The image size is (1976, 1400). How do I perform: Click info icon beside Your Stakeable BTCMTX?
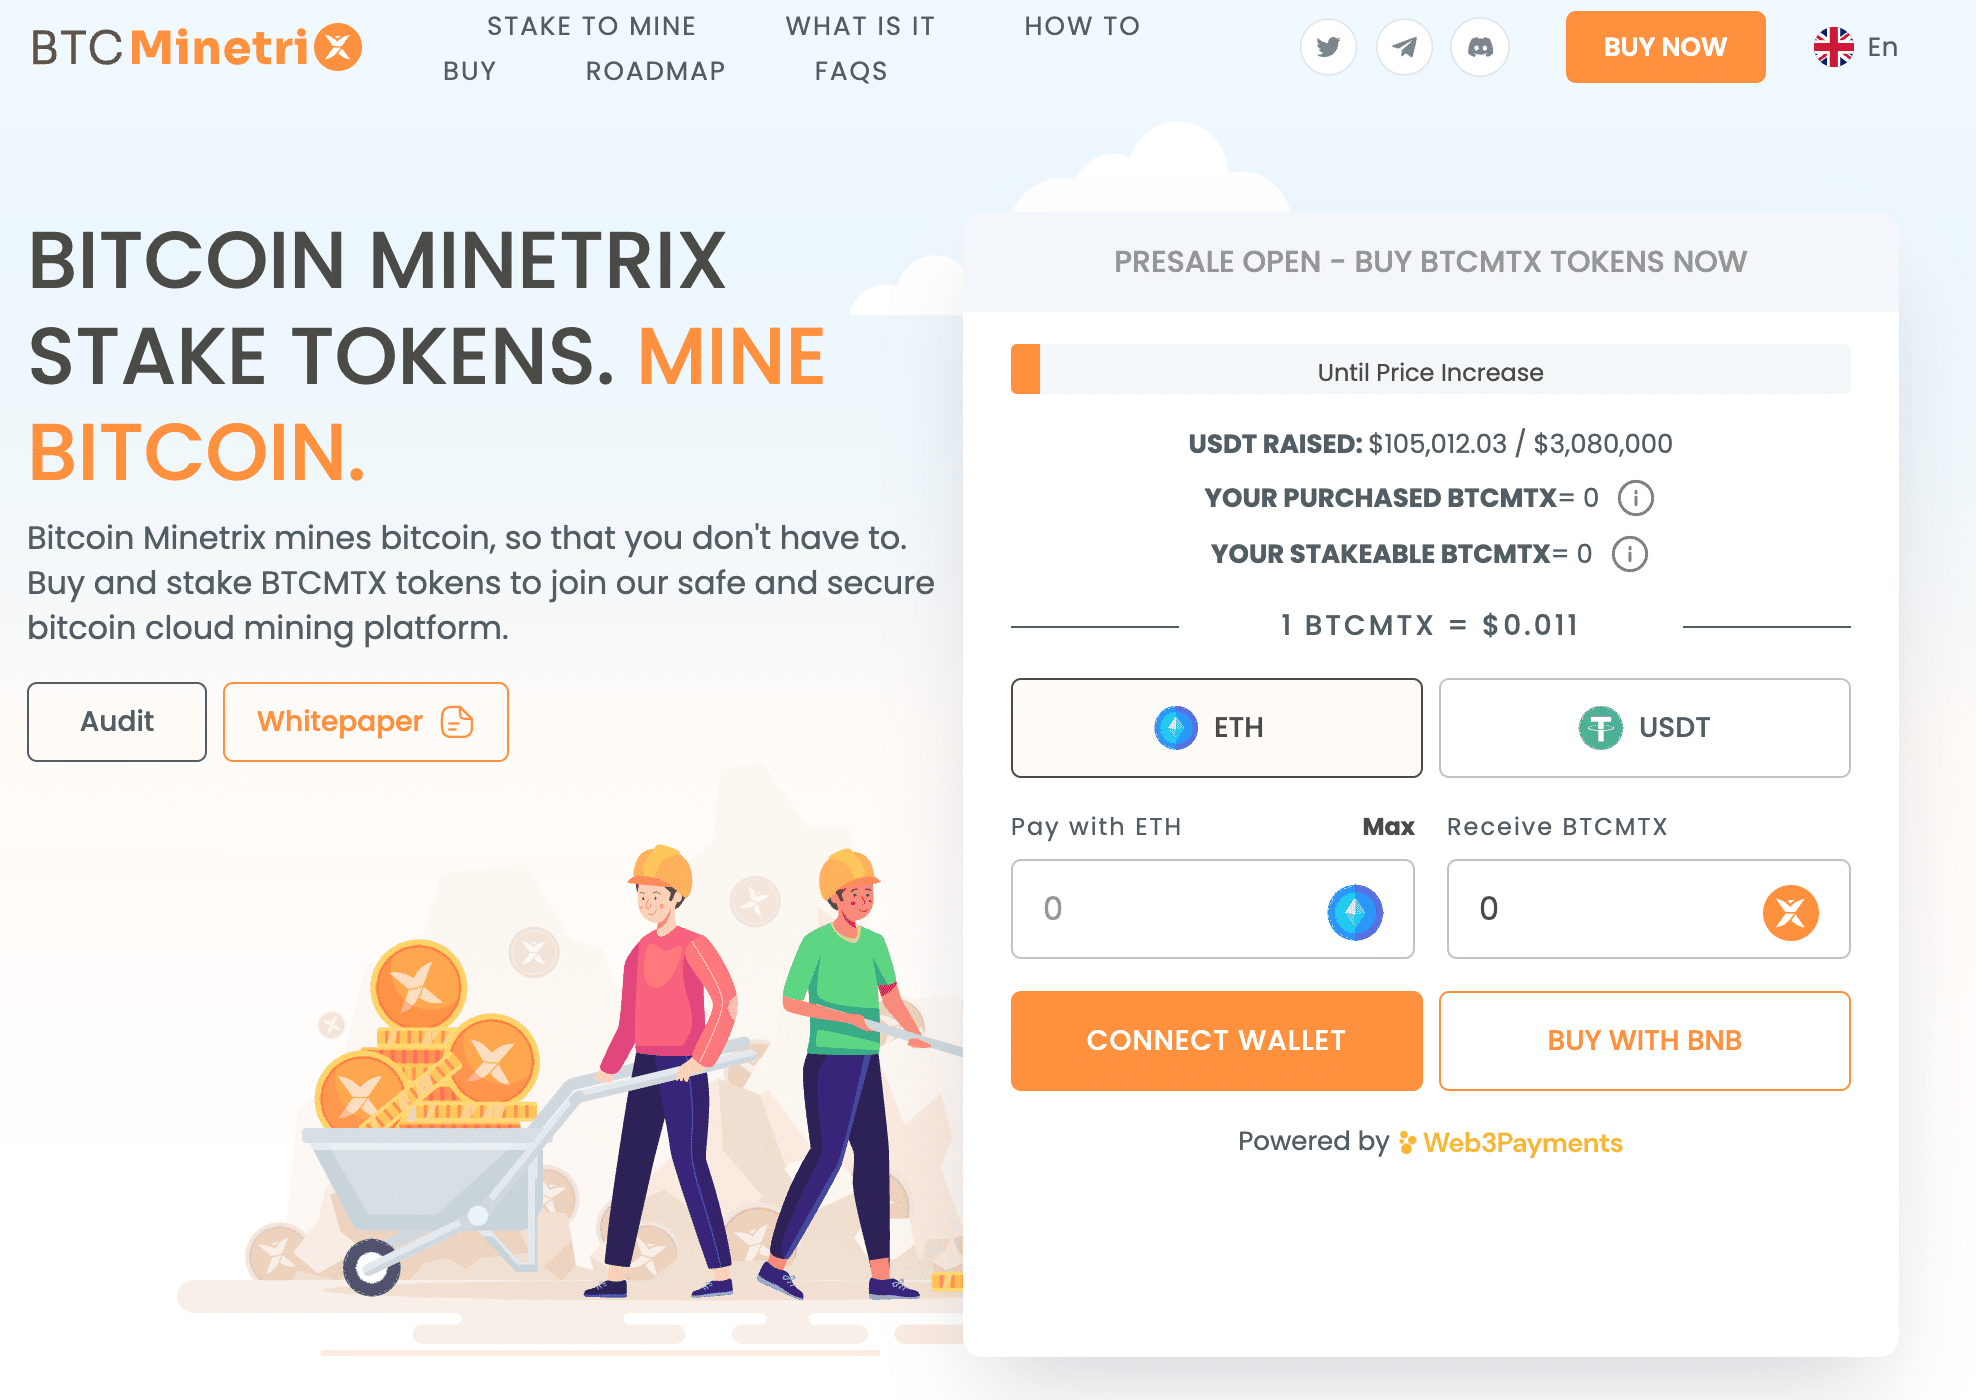coord(1630,554)
